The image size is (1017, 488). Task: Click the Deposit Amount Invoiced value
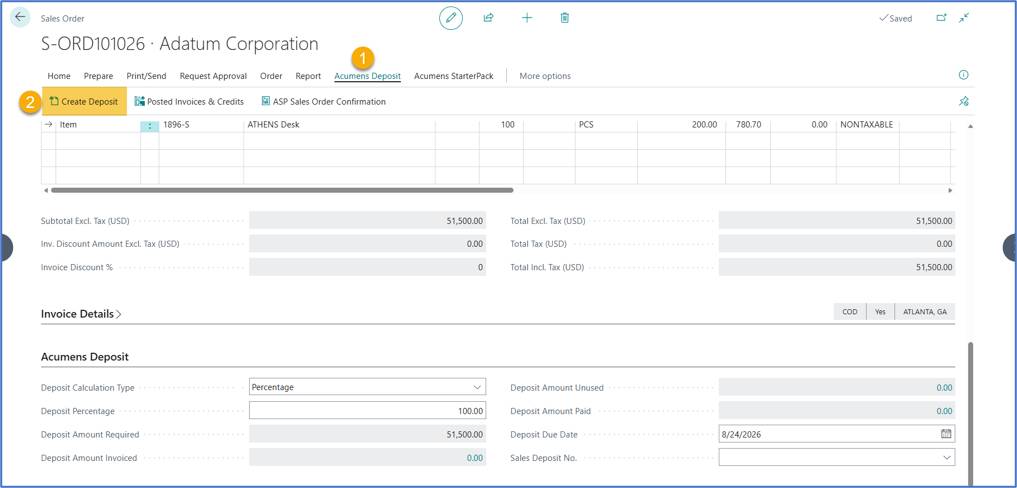[x=475, y=458]
